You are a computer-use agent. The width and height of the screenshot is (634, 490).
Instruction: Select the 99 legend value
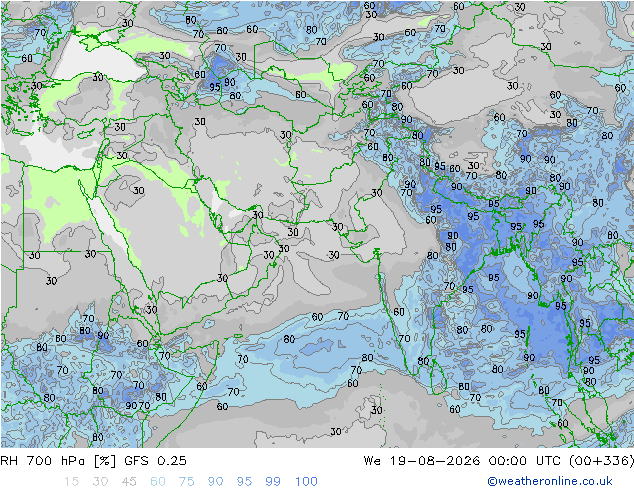(x=273, y=481)
